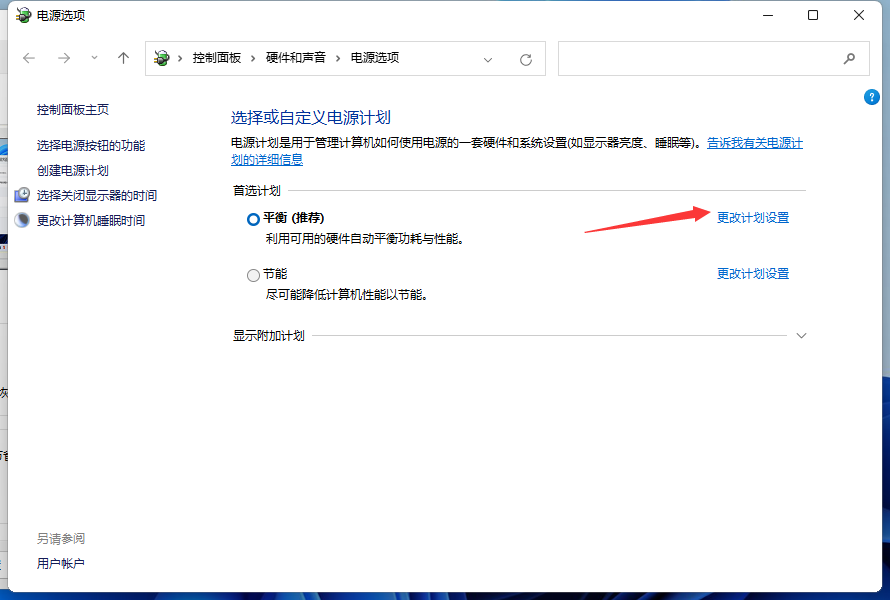Click the search magnifier icon
Viewport: 890px width, 600px height.
click(x=850, y=59)
